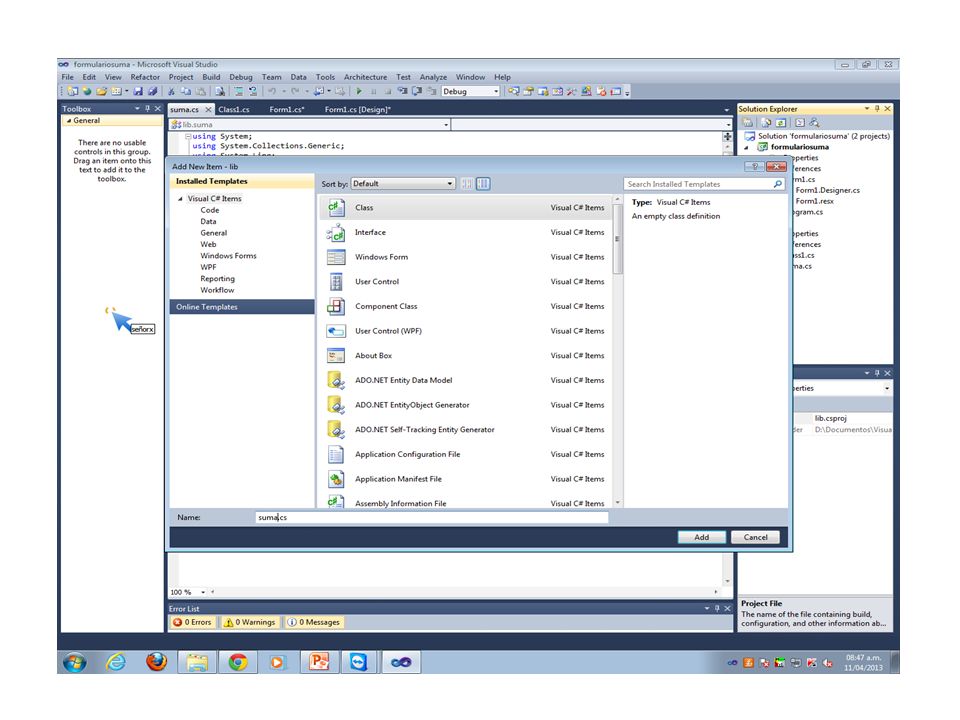Select the Class template icon
This screenshot has width=960, height=720.
click(336, 208)
